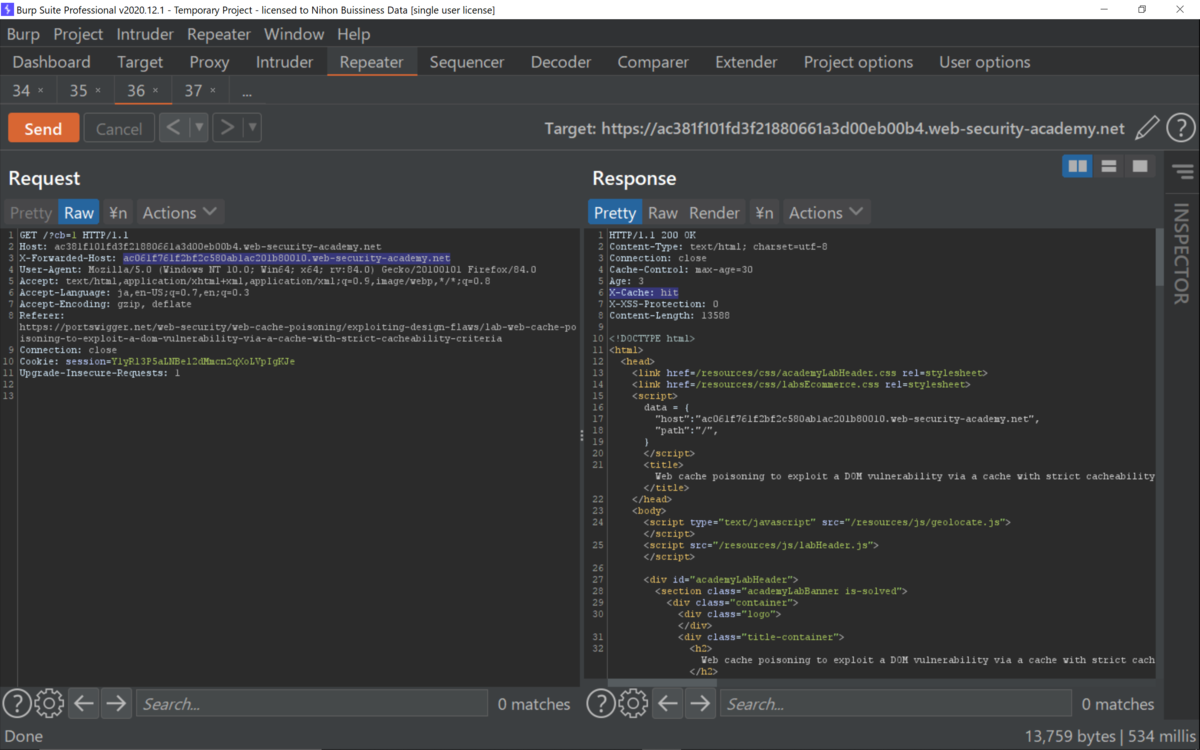
Task: Open the Burp menu
Action: (x=23, y=34)
